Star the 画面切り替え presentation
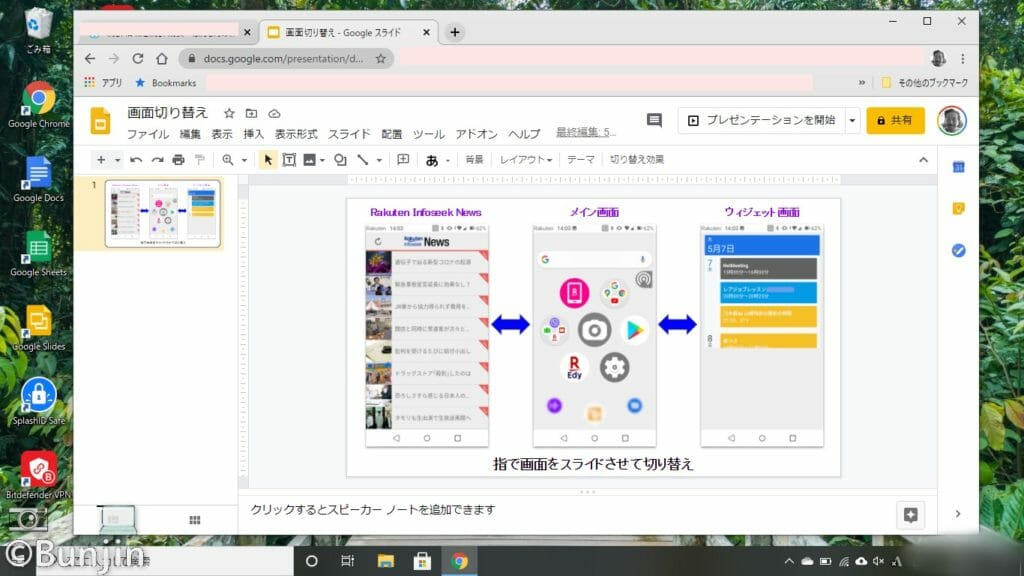1024x576 pixels. point(229,114)
